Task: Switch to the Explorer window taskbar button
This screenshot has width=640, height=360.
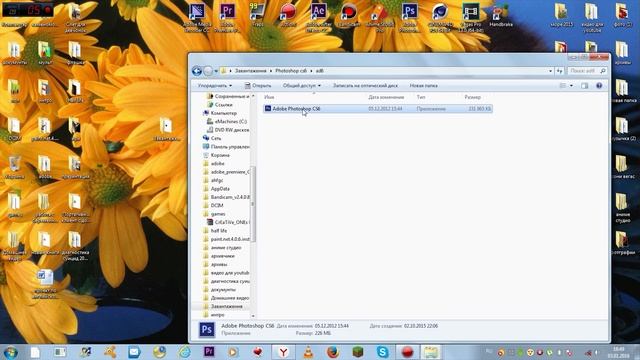Action: (x=431, y=352)
